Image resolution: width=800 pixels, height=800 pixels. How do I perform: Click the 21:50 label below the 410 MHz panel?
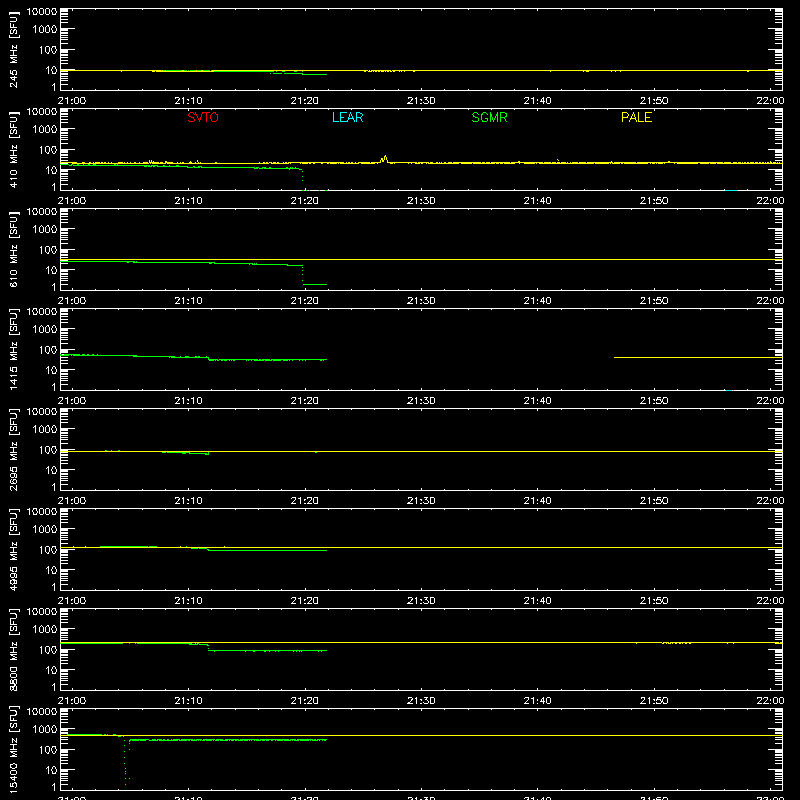click(654, 201)
